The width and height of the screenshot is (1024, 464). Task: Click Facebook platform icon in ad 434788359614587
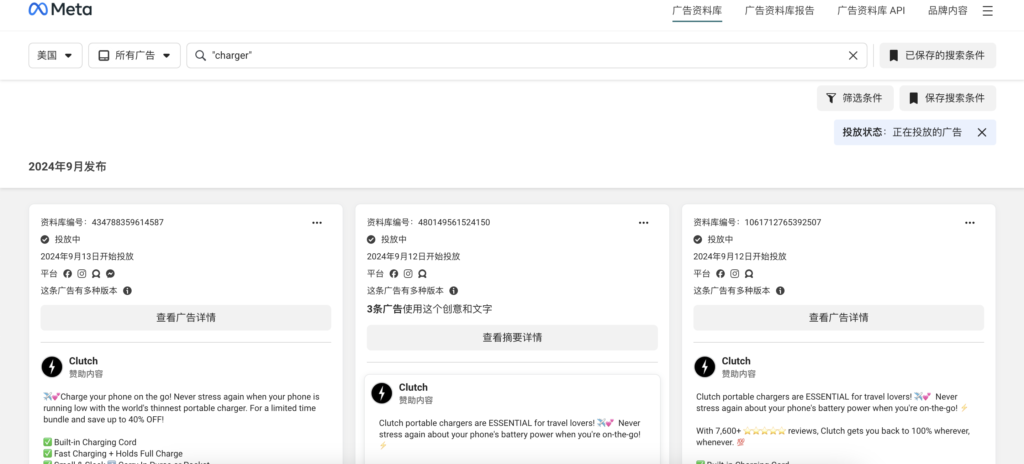tap(67, 274)
